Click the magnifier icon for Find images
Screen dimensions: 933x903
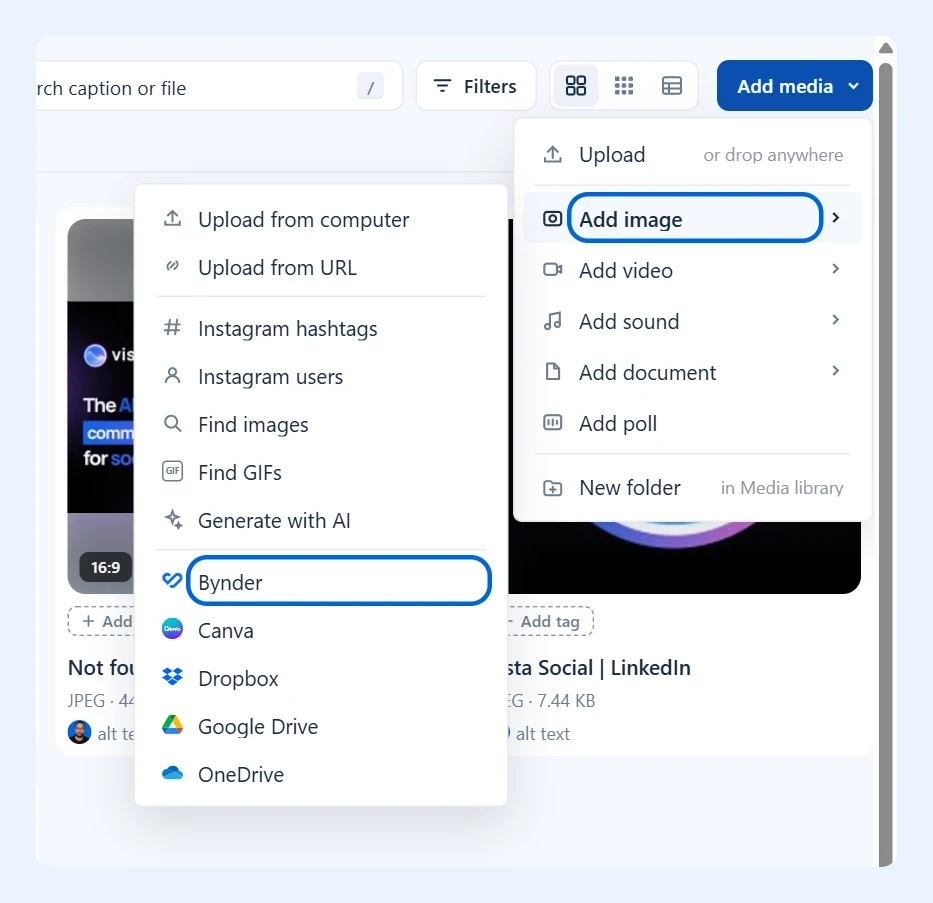coord(173,424)
